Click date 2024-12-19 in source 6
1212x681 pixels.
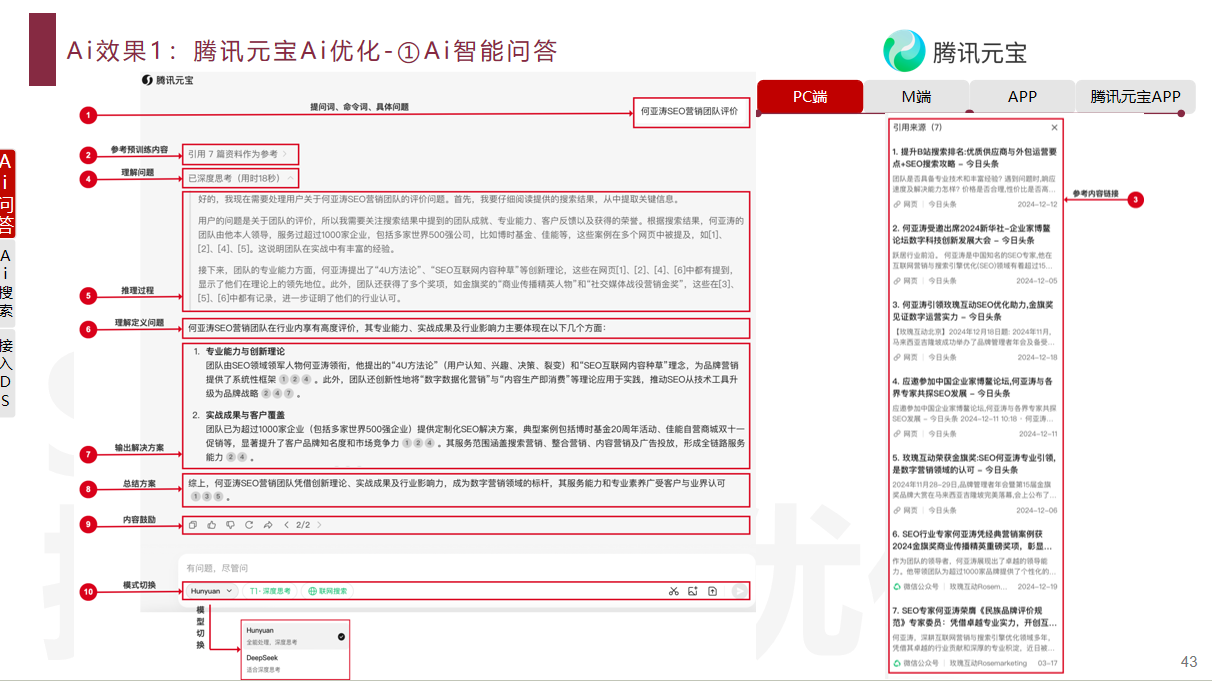click(1038, 586)
